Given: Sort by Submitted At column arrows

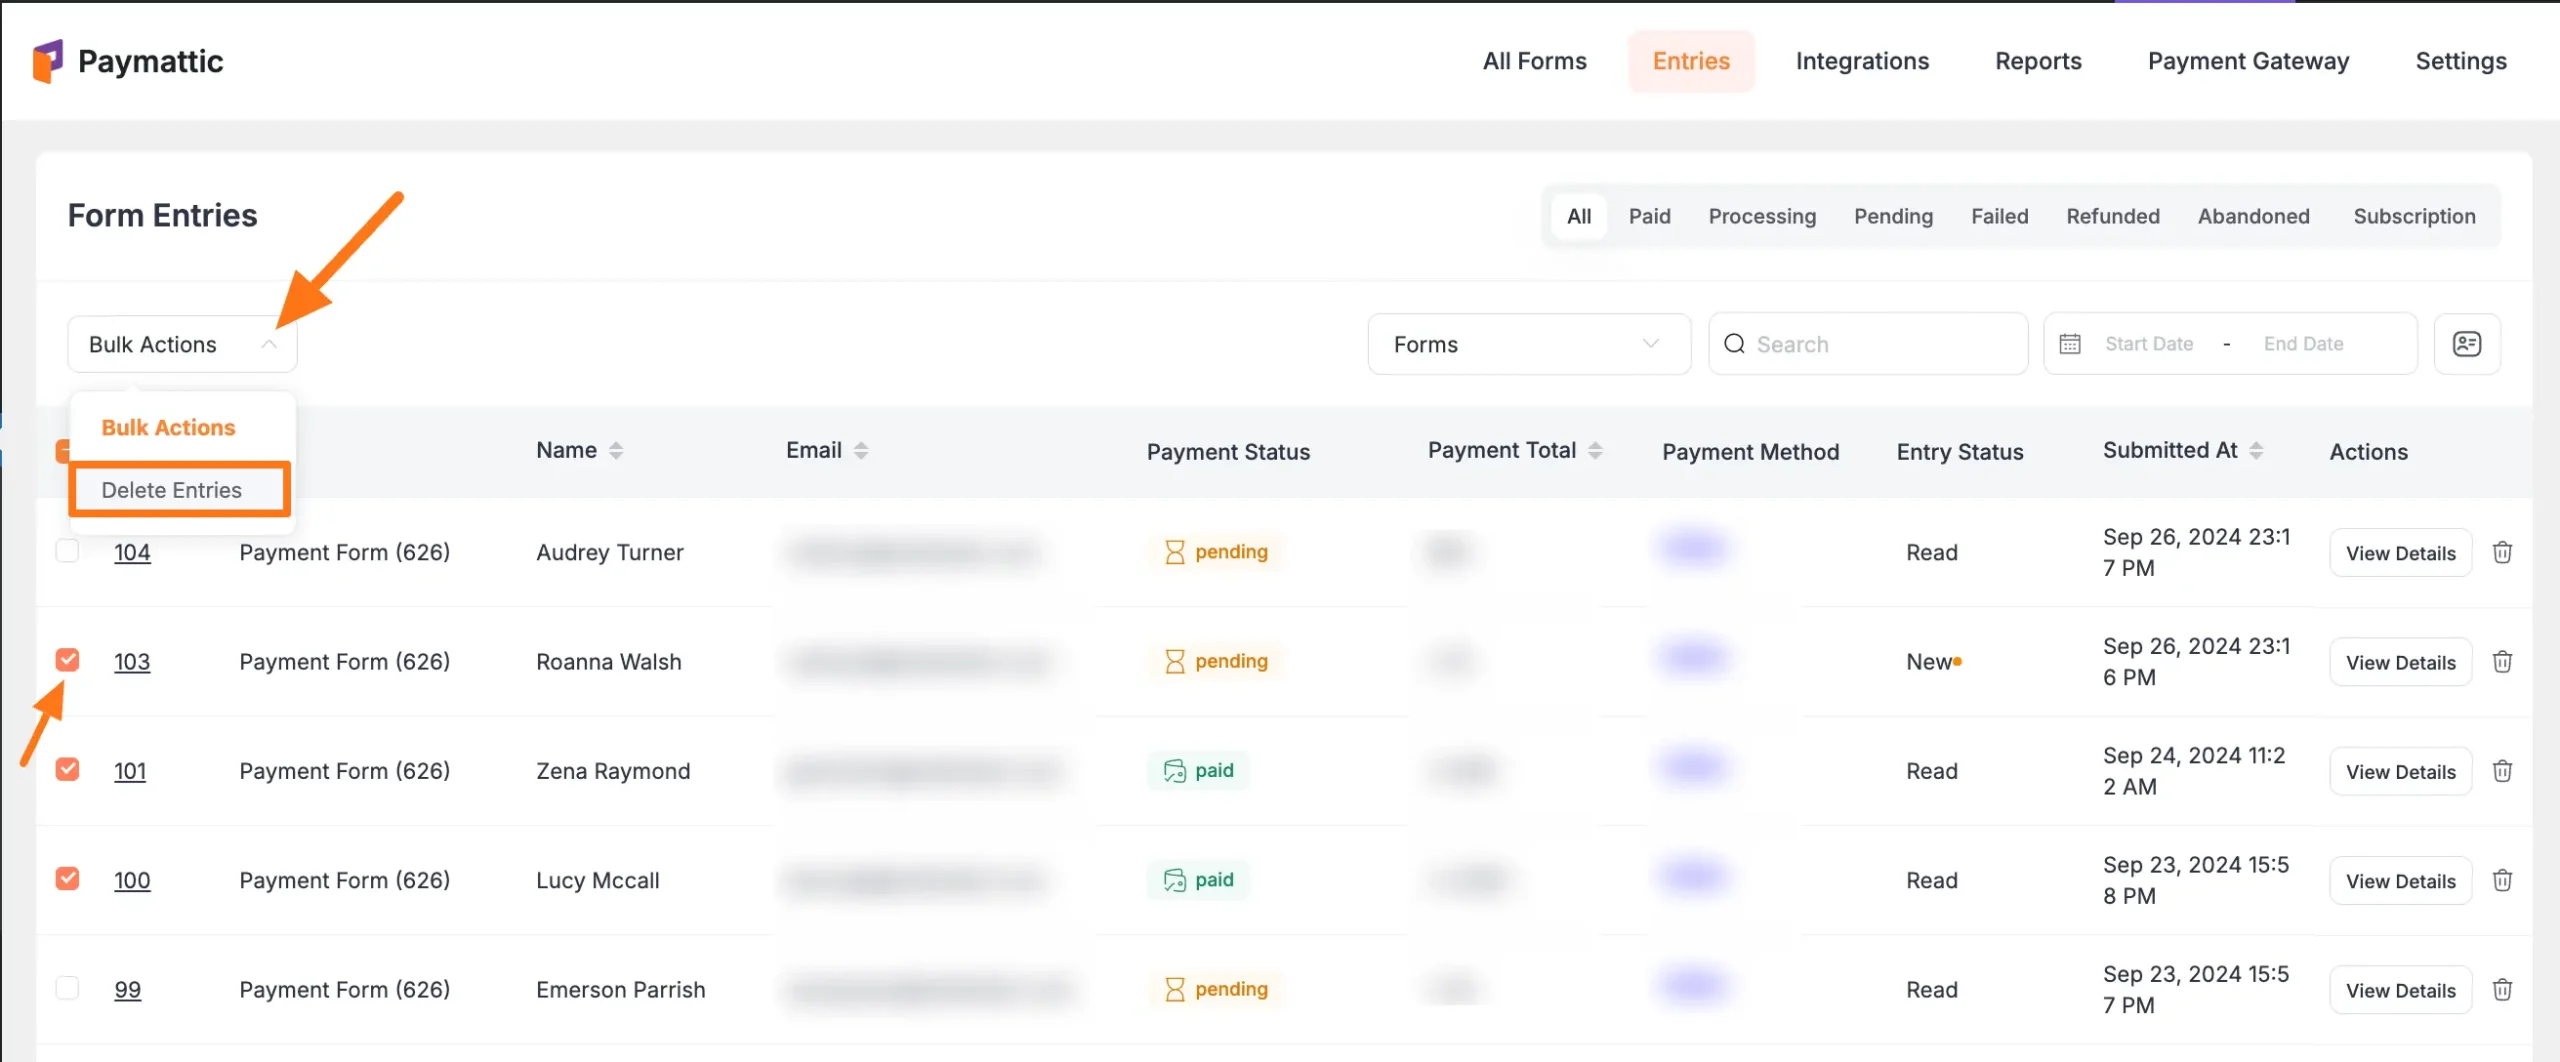Looking at the screenshot, I should pos(2256,451).
